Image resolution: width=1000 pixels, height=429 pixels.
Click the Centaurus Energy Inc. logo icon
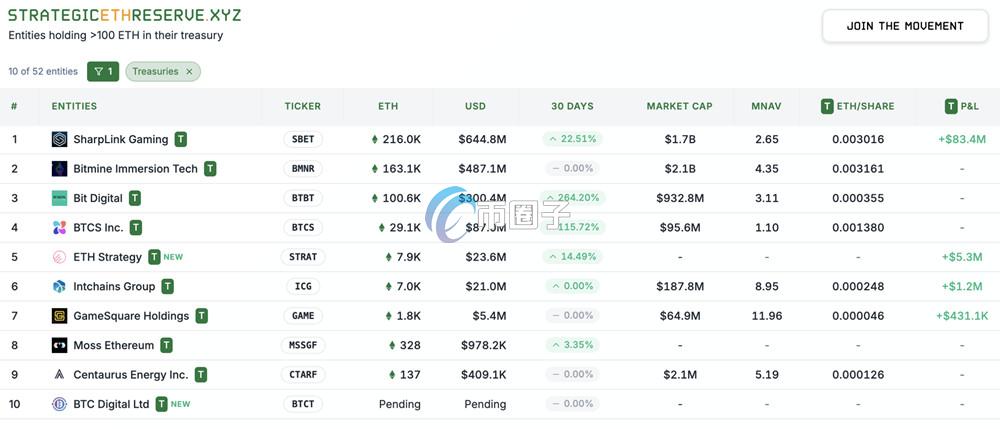click(x=59, y=375)
